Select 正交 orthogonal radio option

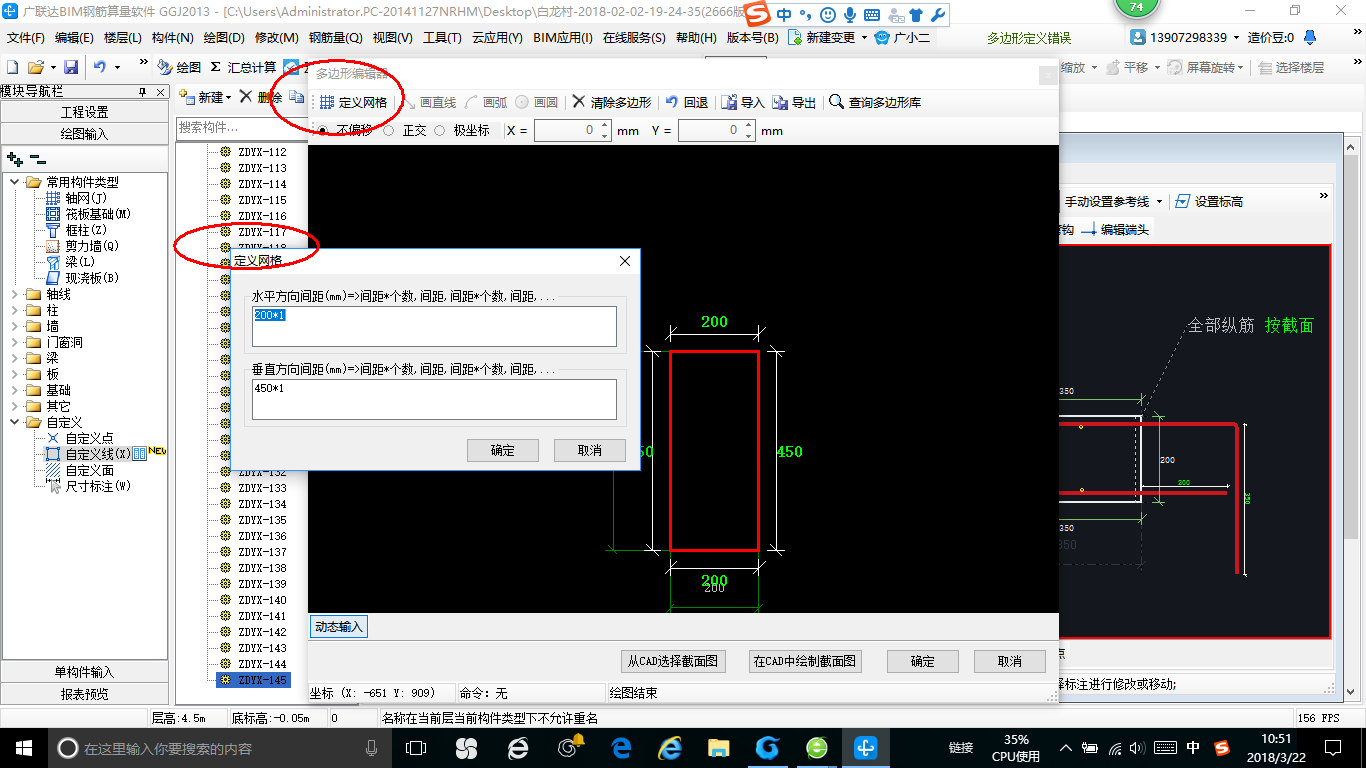[389, 131]
